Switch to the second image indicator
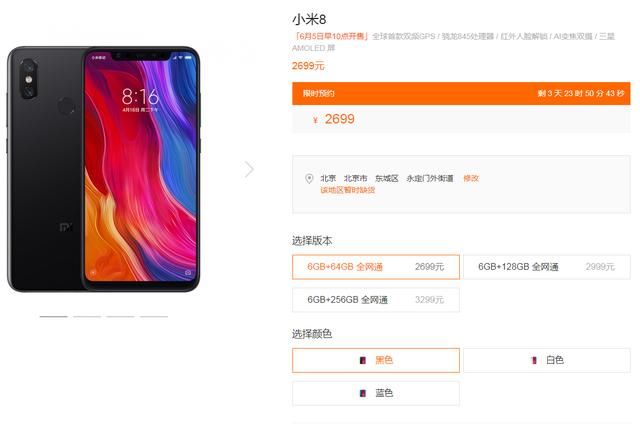 87,316
